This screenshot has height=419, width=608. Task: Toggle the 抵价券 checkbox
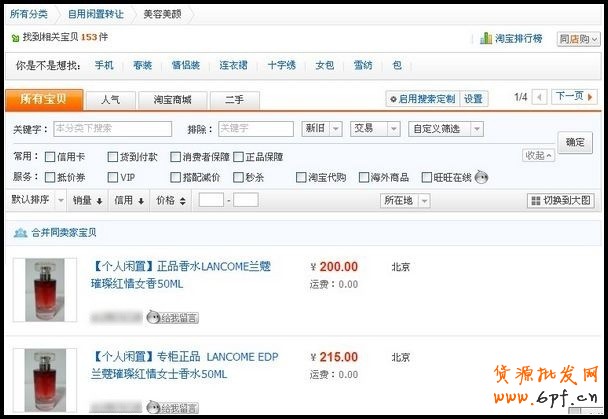tap(50, 177)
